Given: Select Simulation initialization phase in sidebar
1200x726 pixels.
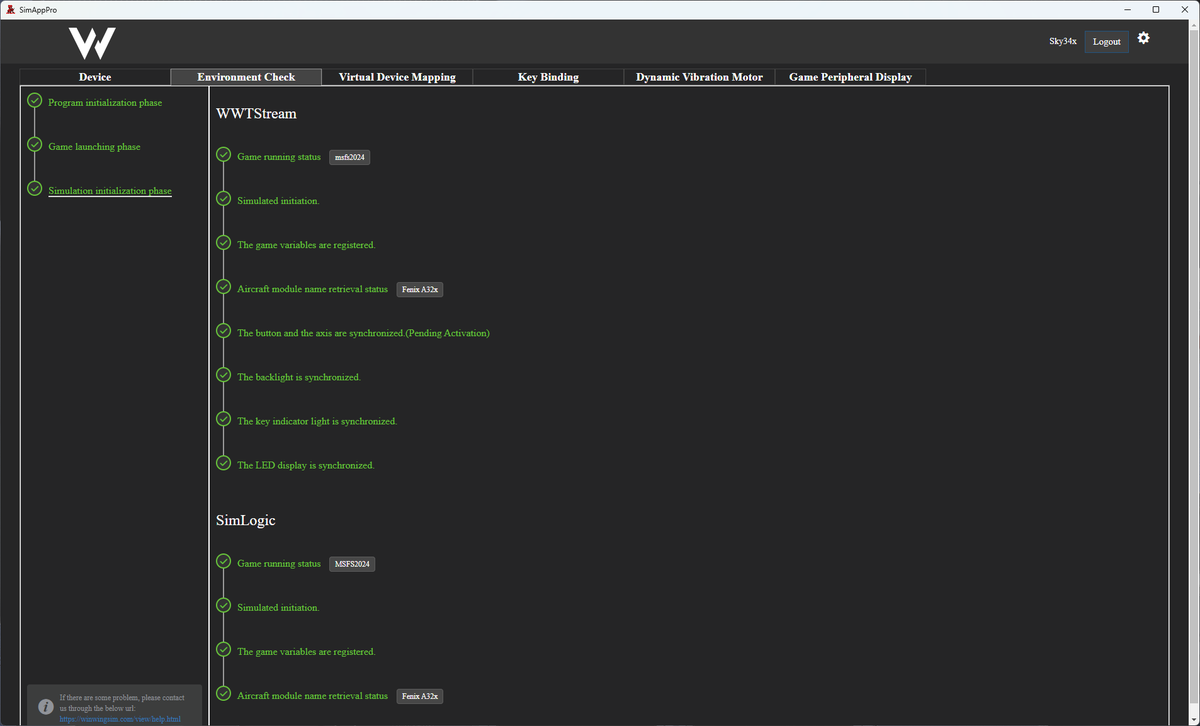Looking at the screenshot, I should (110, 191).
